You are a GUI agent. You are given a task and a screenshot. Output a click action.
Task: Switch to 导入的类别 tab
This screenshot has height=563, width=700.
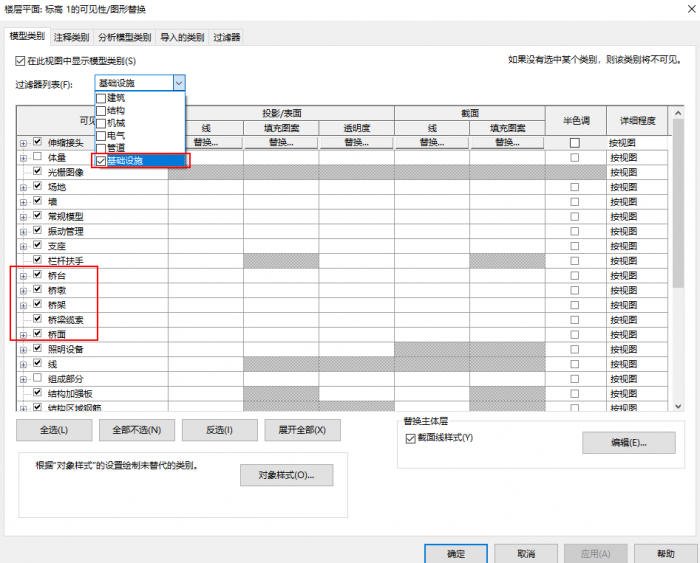pos(182,37)
